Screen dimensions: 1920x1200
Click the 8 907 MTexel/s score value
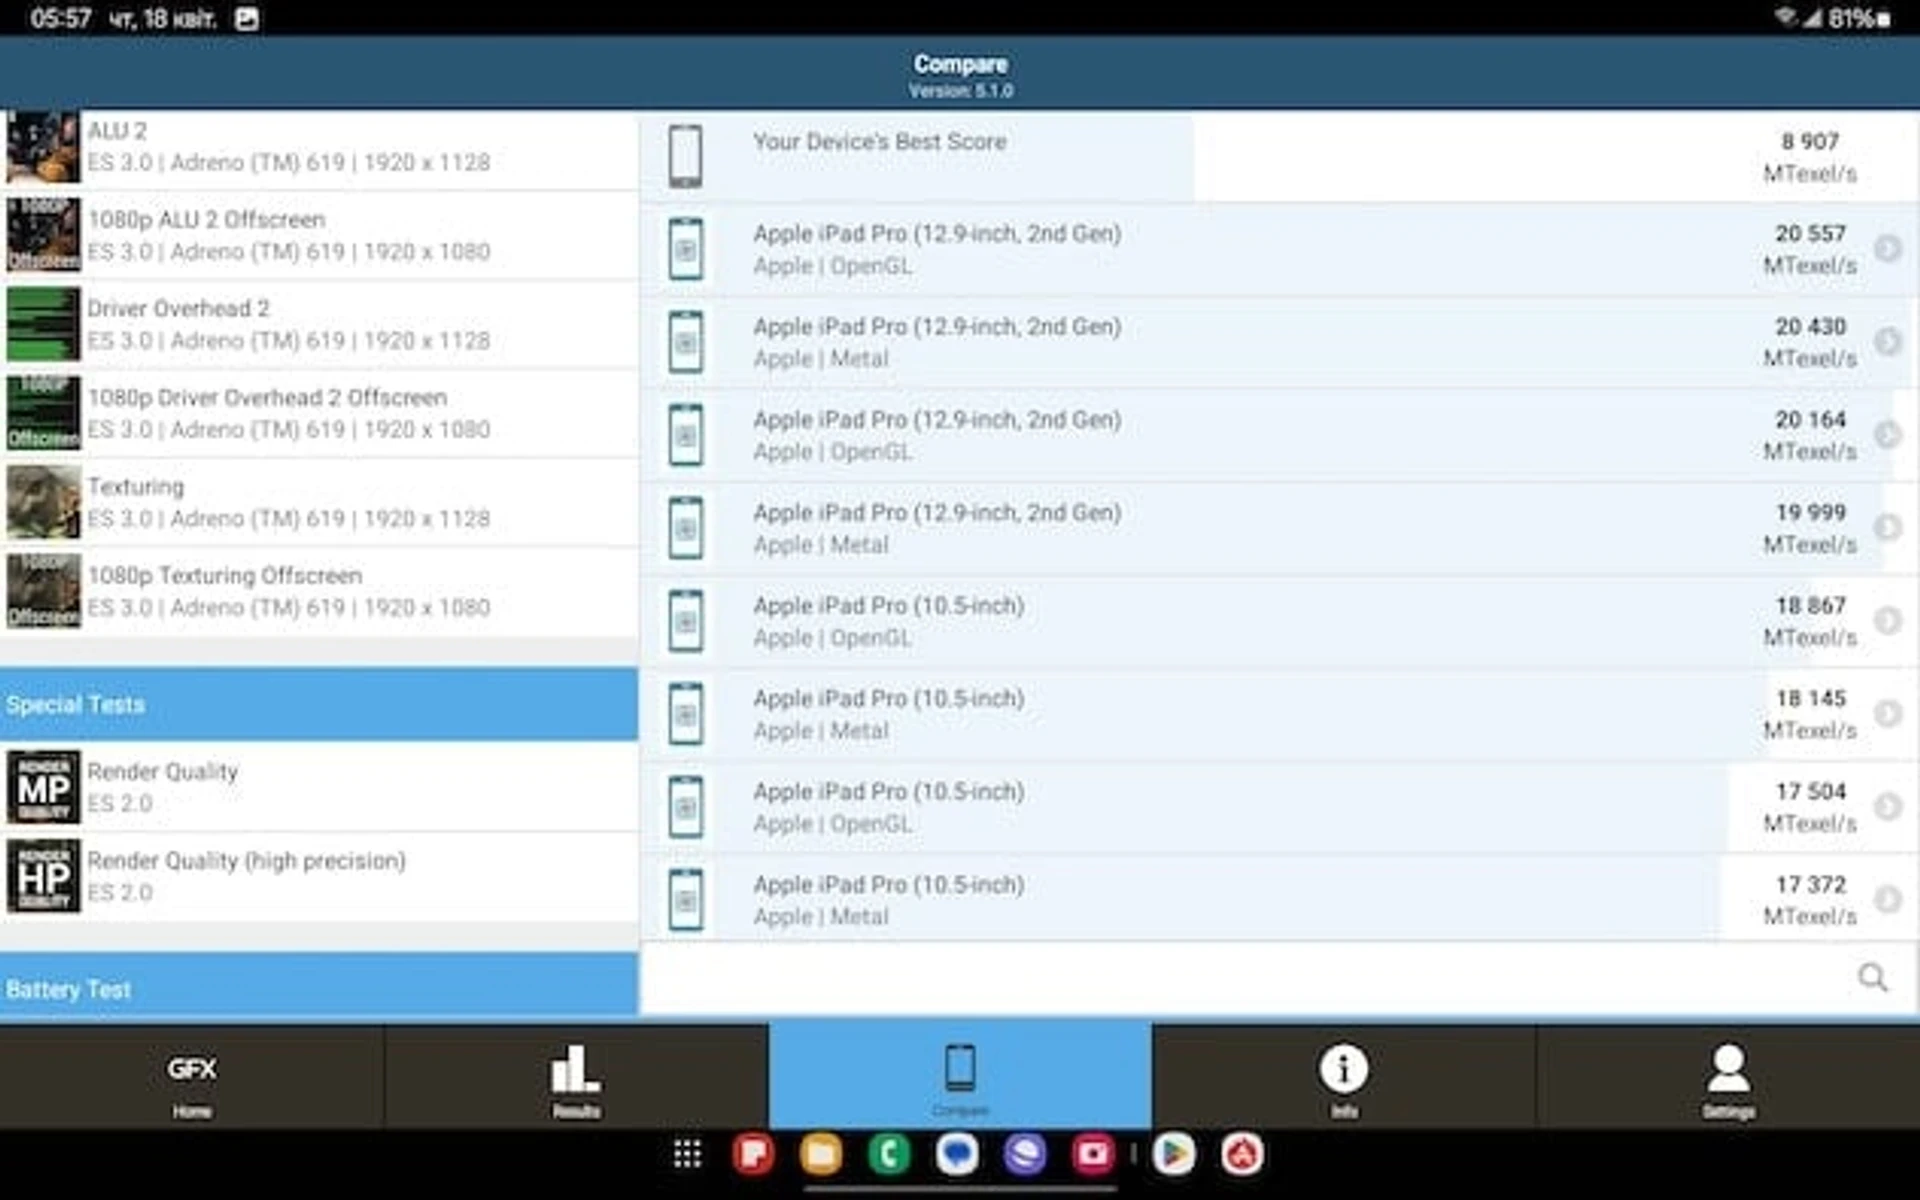tap(1810, 157)
